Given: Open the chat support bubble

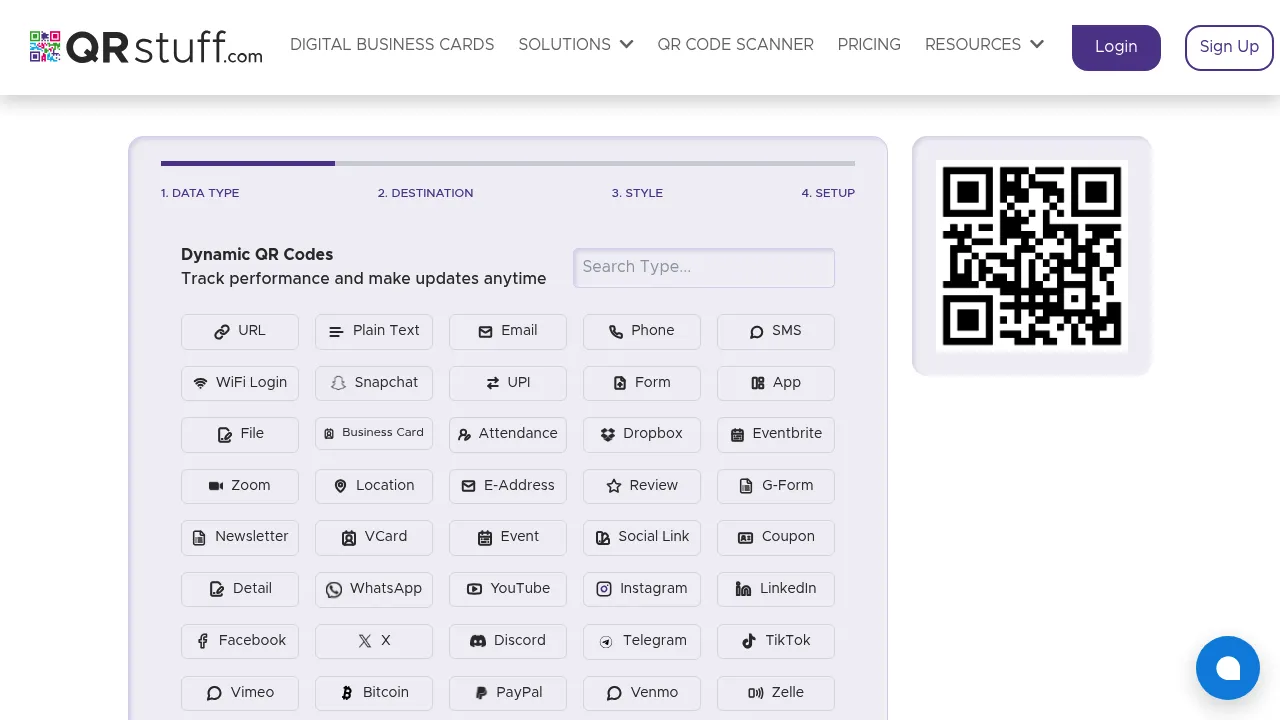Looking at the screenshot, I should 1228,668.
